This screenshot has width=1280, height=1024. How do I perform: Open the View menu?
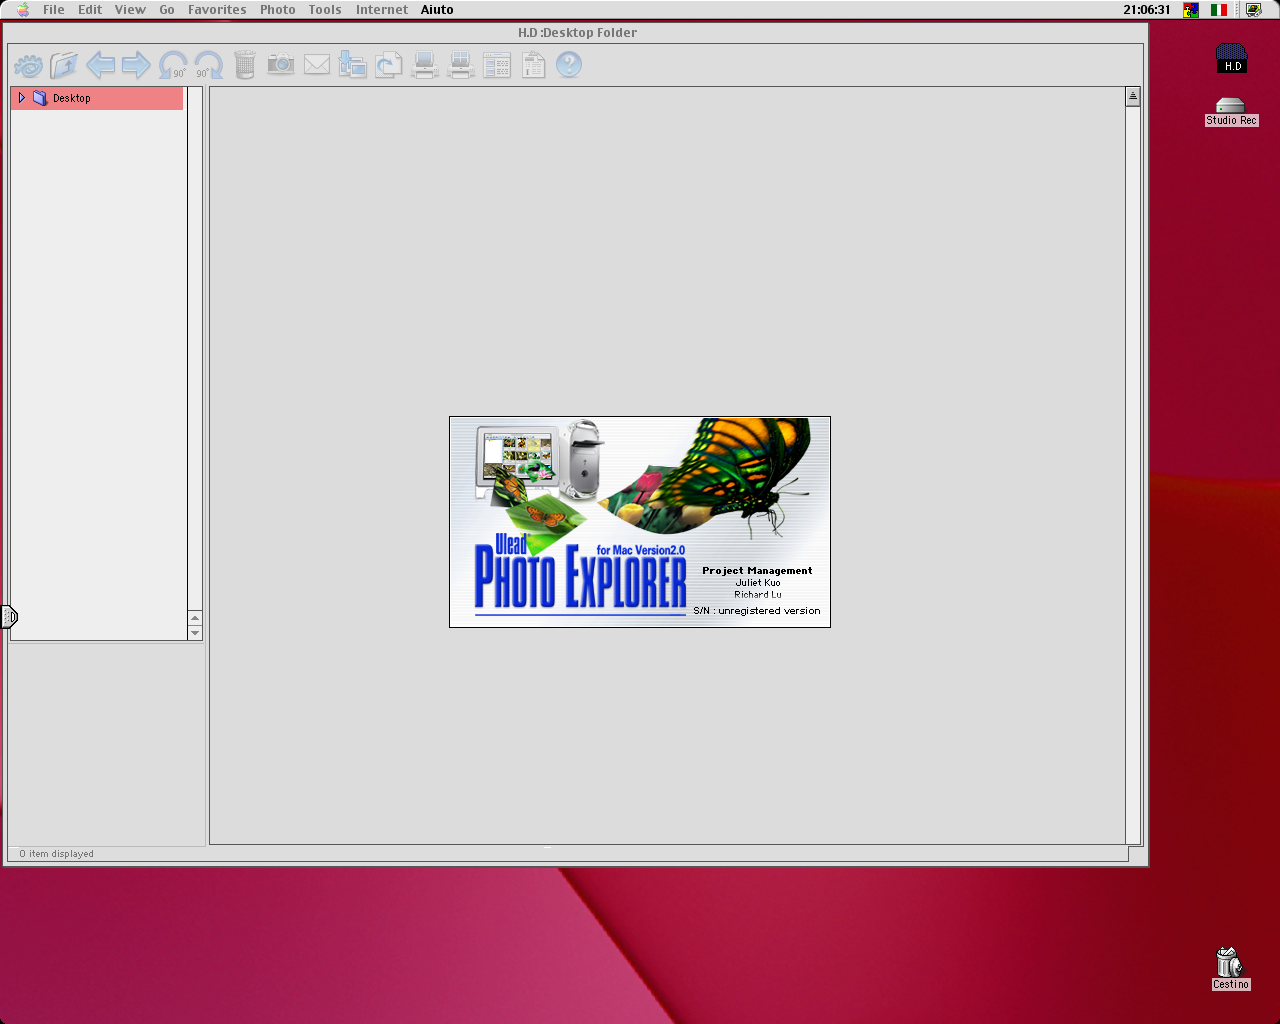click(x=130, y=9)
